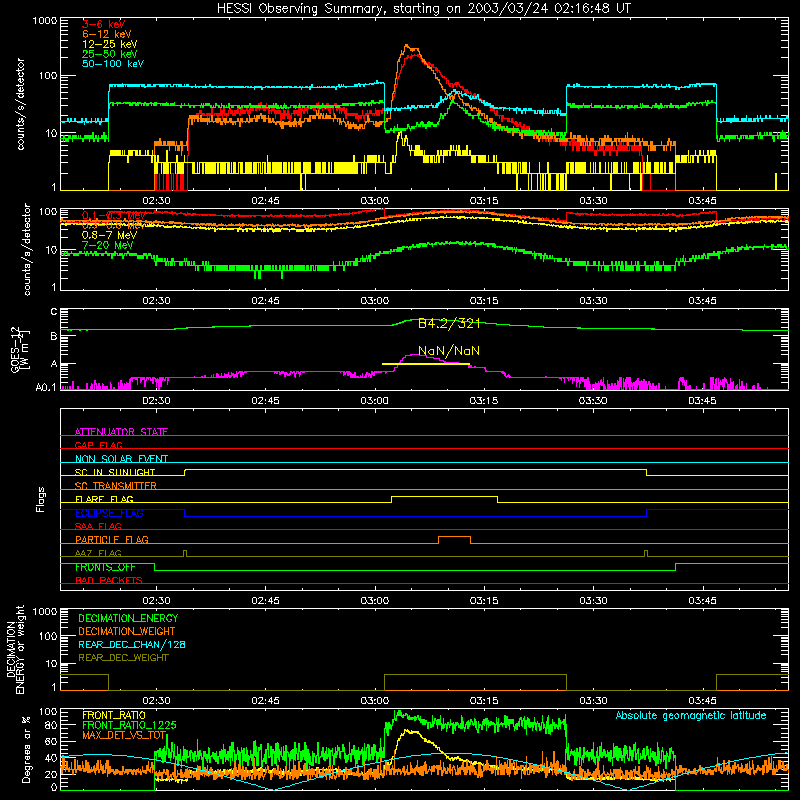This screenshot has width=800, height=800.
Task: Click the DECIMATION_ENERGY legend label
Action: pos(128,618)
